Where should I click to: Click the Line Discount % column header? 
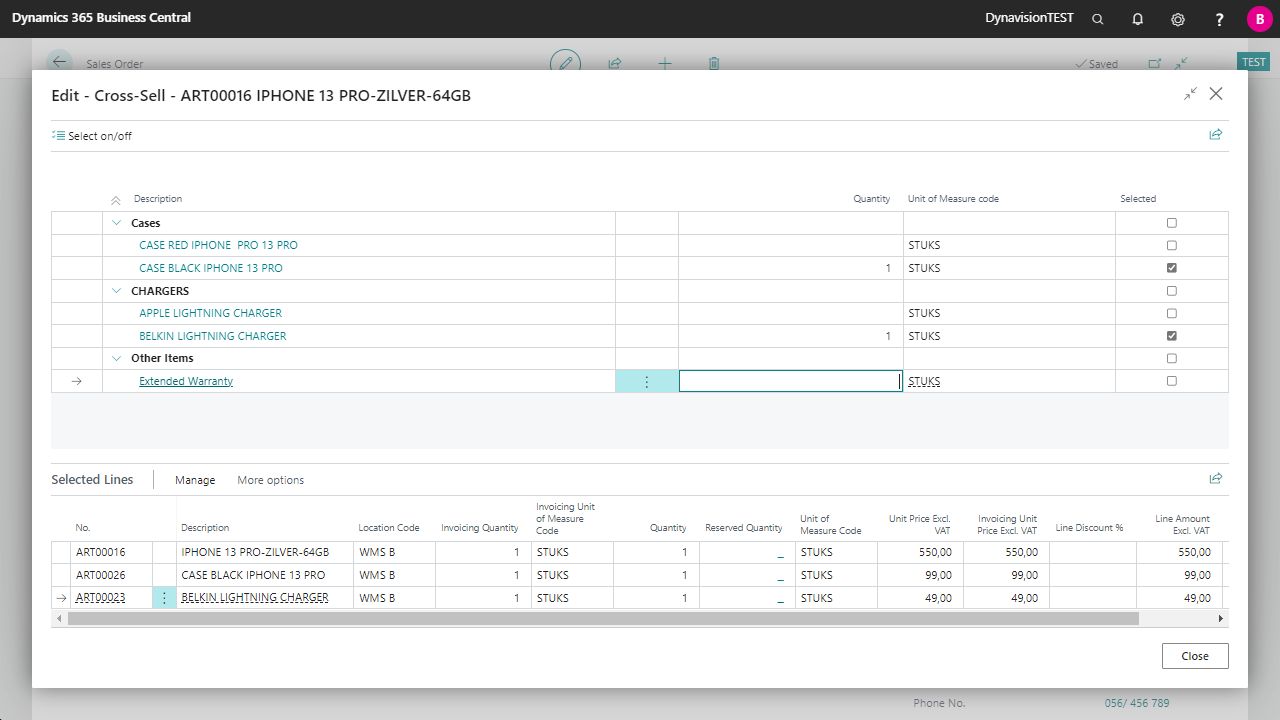(1089, 527)
